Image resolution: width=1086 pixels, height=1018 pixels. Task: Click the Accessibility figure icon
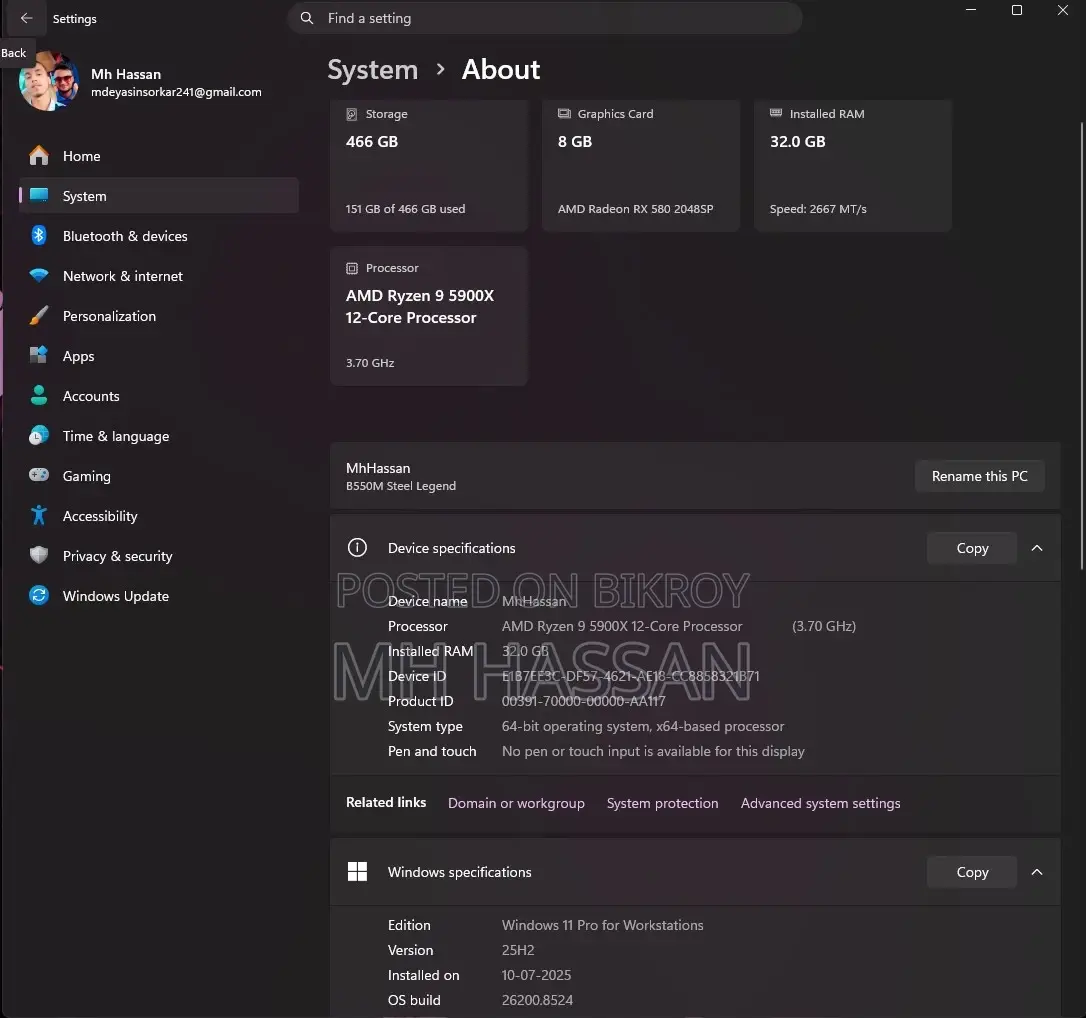pyautogui.click(x=39, y=515)
